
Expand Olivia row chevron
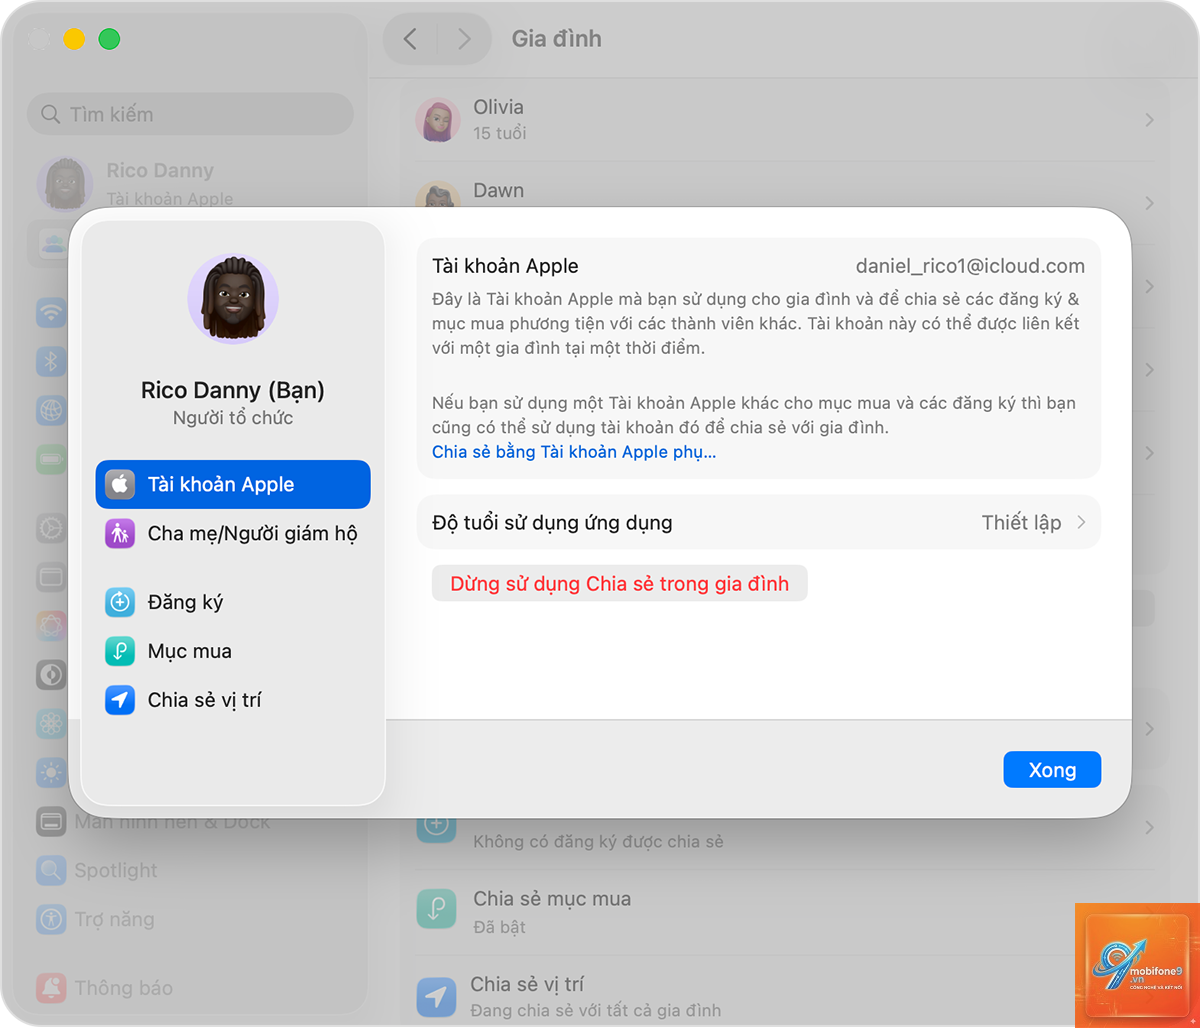click(1150, 120)
